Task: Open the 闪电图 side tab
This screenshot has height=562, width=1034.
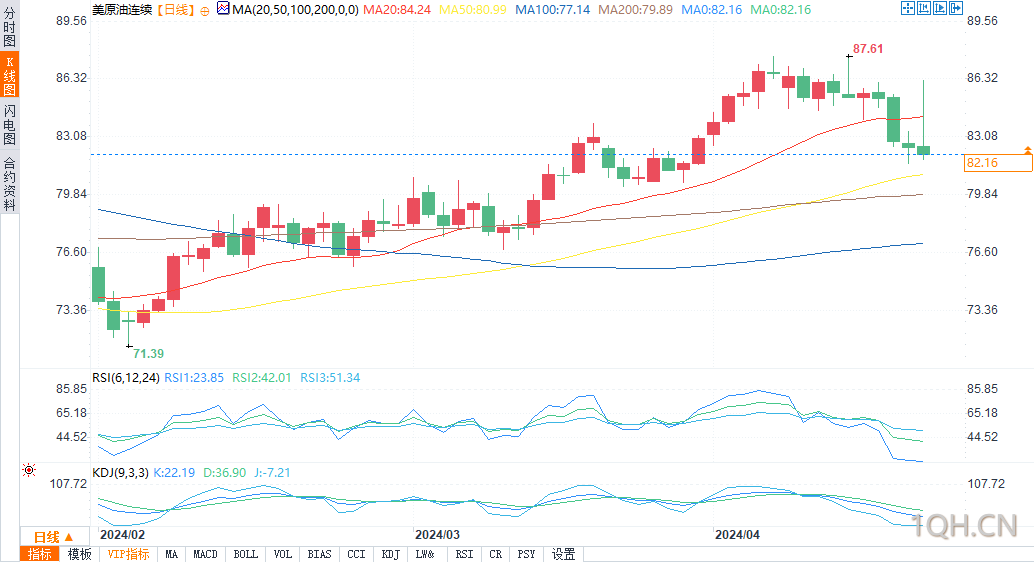Action: 9,125
